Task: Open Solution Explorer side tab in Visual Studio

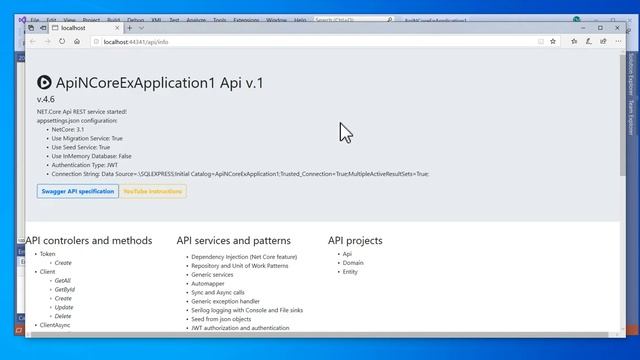Action: 631,75
